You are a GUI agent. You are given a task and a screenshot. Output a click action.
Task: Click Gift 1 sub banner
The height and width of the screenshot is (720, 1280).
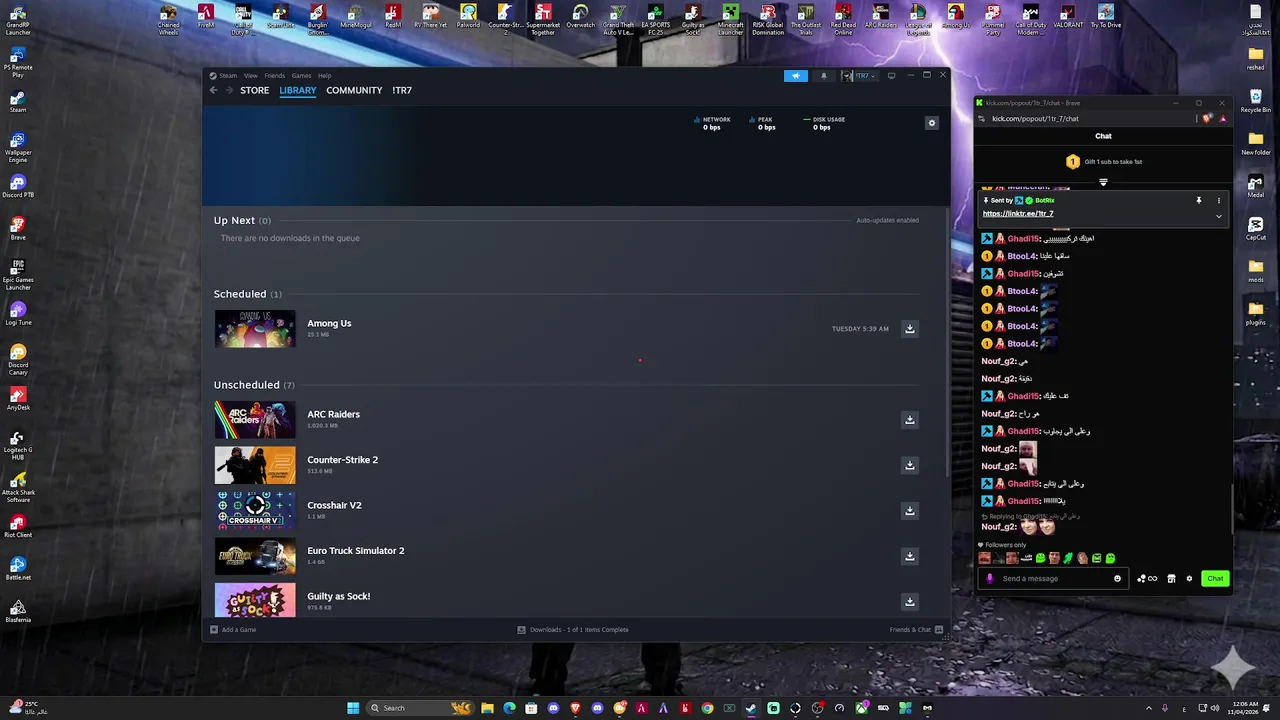(1103, 162)
